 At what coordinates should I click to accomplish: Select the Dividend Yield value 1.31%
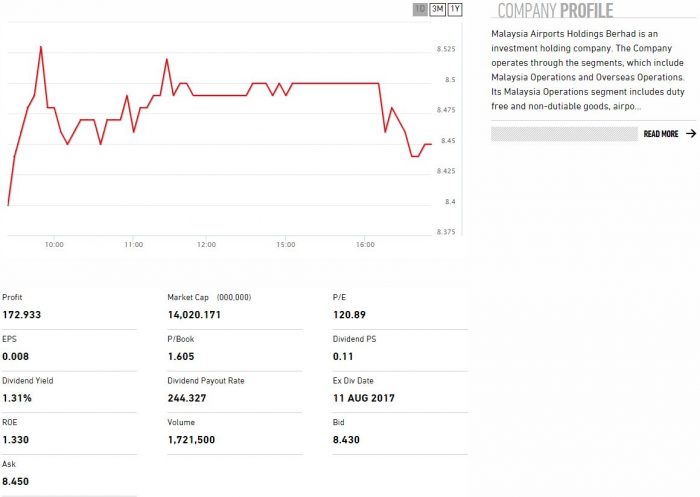pos(17,398)
